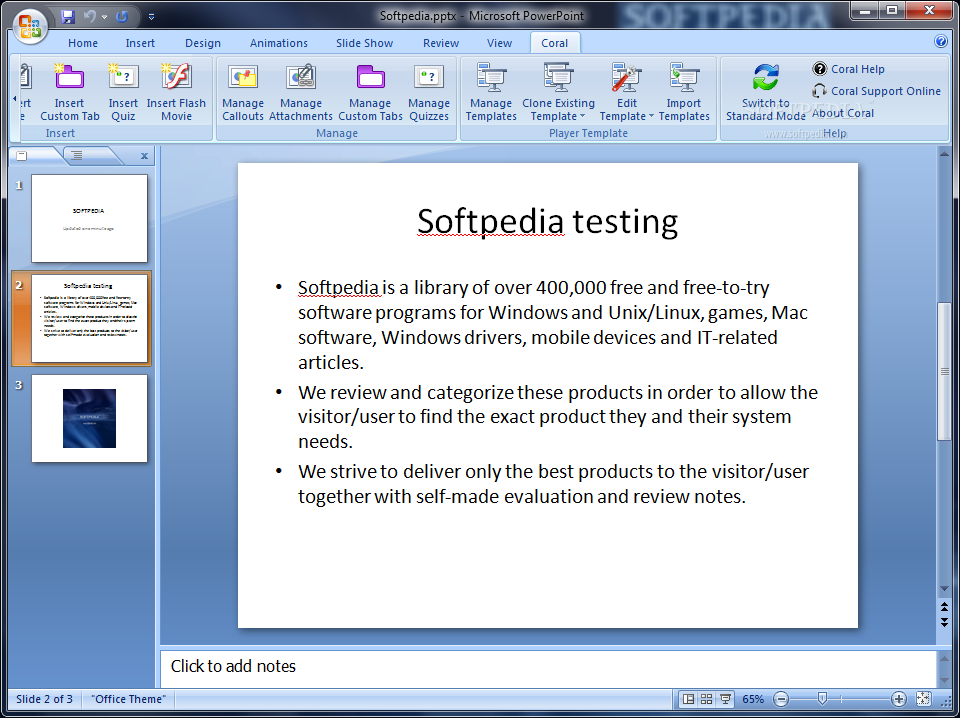
Task: Click the Slide 2 of 3 indicator
Action: pyautogui.click(x=44, y=699)
